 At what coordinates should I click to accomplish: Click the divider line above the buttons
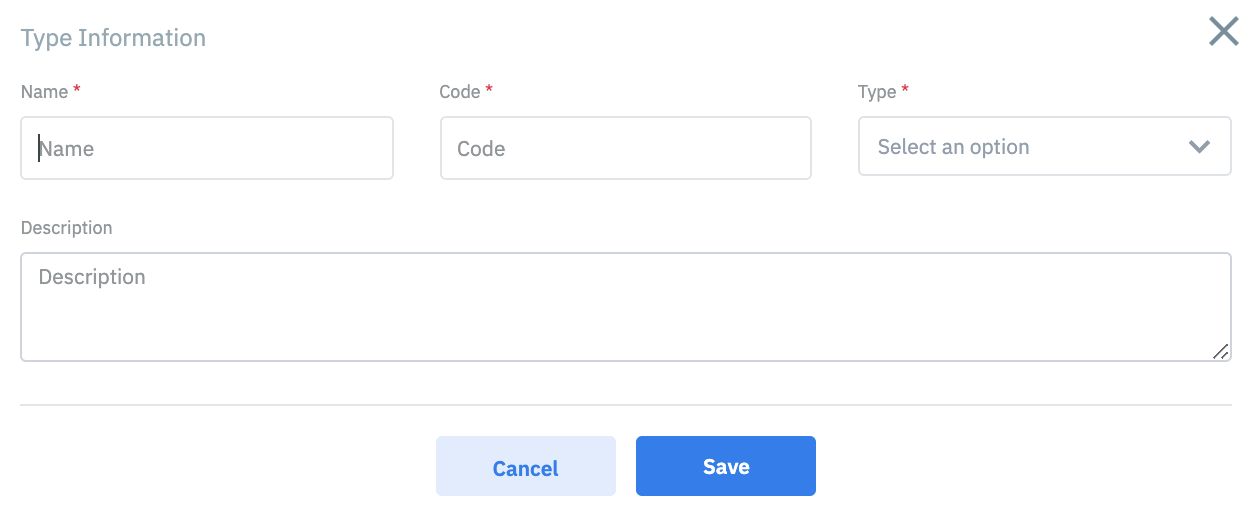click(625, 405)
